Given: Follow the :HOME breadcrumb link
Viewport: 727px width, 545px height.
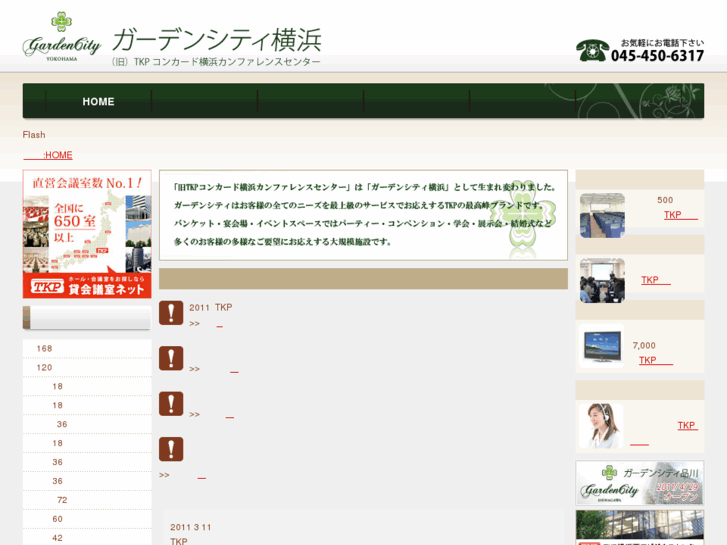Looking at the screenshot, I should pos(48,155).
